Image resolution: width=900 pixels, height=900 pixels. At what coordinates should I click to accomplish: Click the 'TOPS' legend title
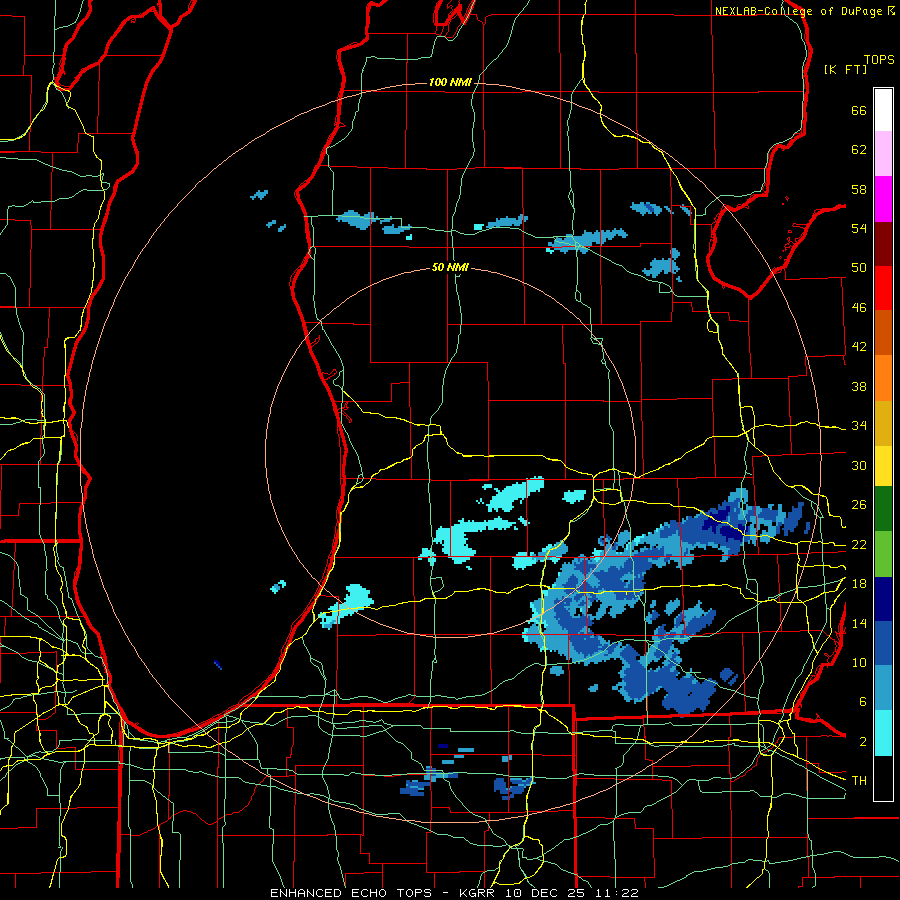point(879,60)
